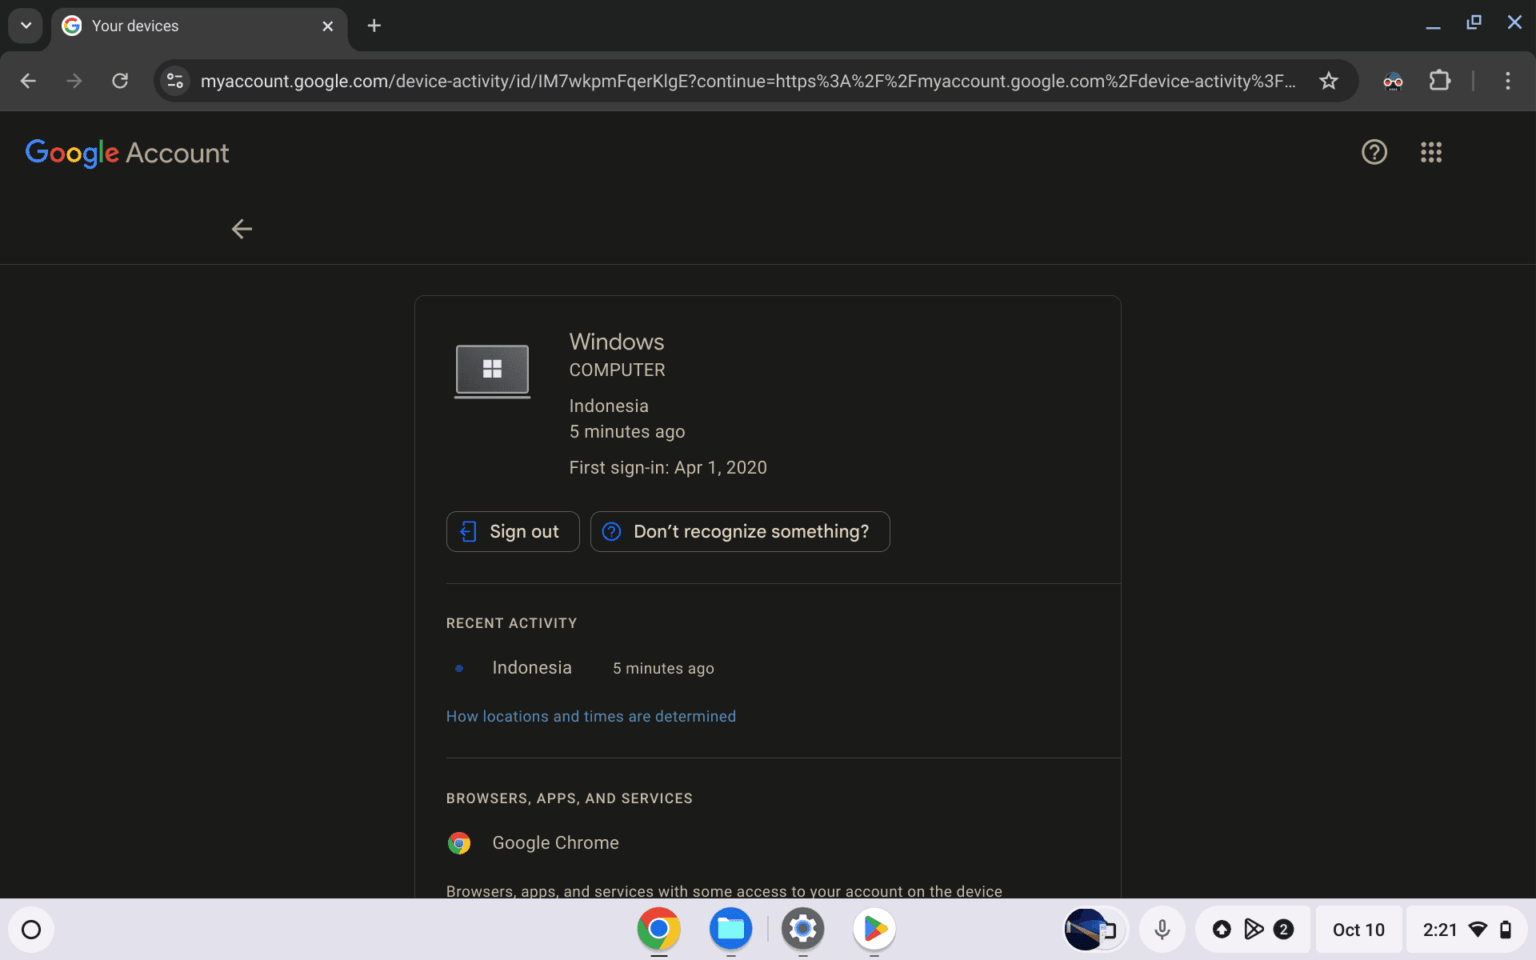Activate the microphone icon on the shelf
The image size is (1536, 960).
coord(1161,929)
